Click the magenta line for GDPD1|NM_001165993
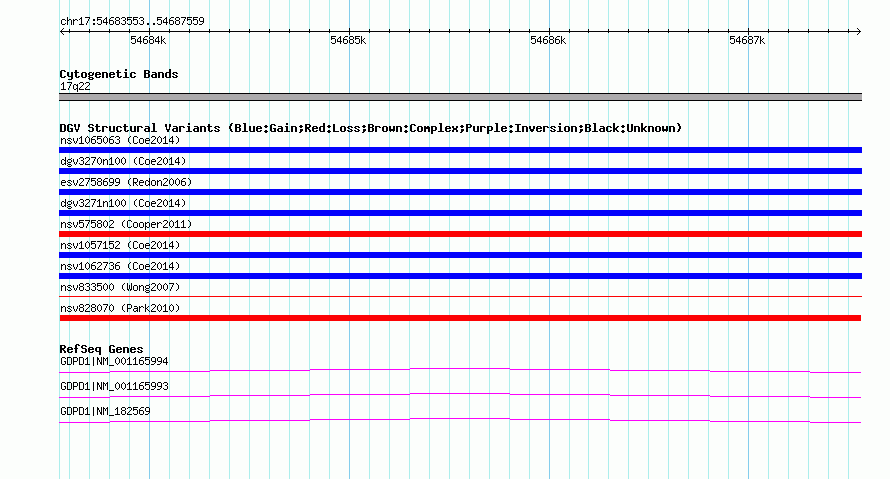This screenshot has width=890, height=479. [460, 396]
